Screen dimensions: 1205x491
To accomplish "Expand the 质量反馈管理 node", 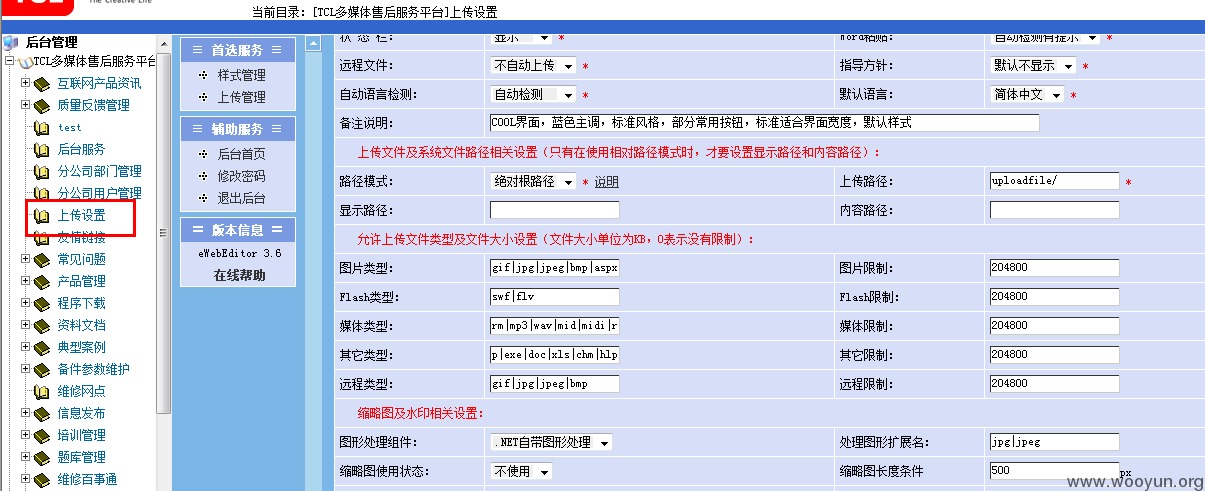I will point(25,105).
